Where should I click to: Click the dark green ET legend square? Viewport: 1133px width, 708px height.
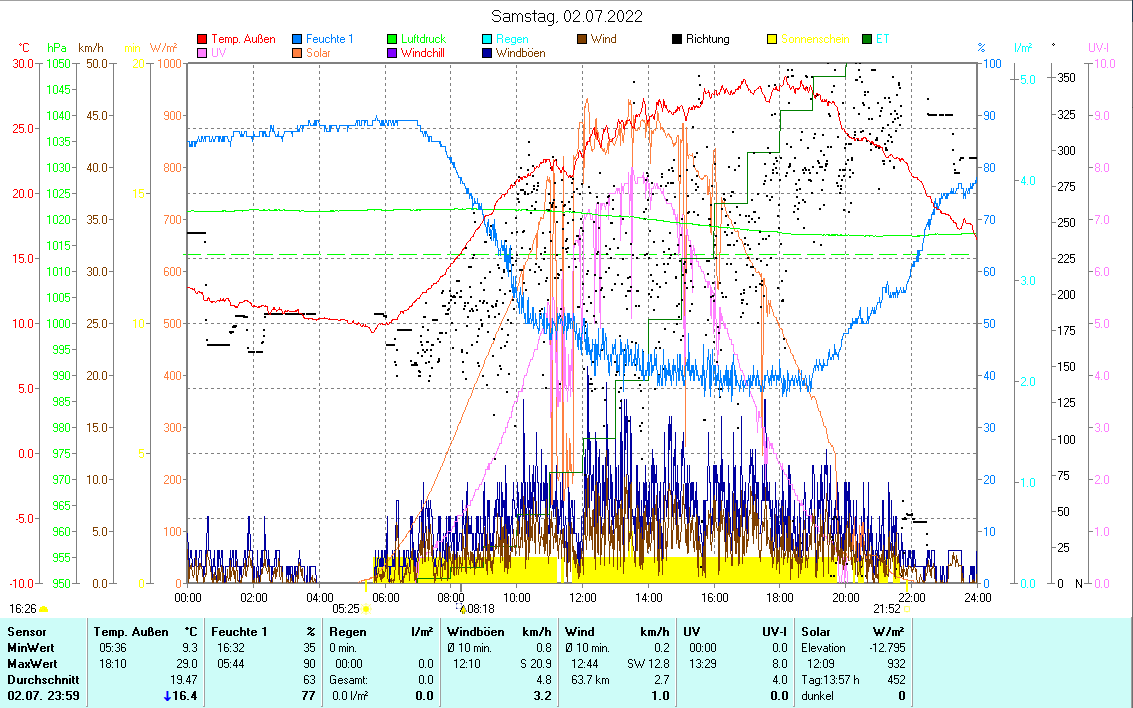(866, 40)
